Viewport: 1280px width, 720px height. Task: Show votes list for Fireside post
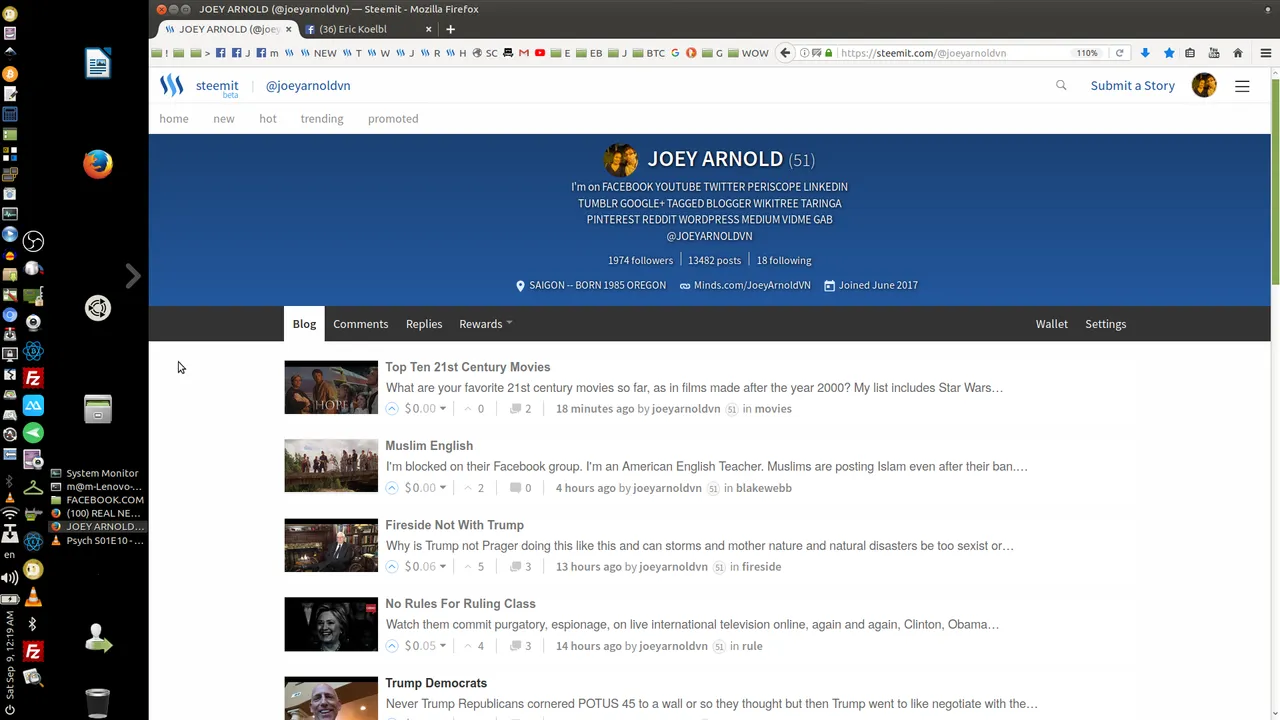coord(474,567)
